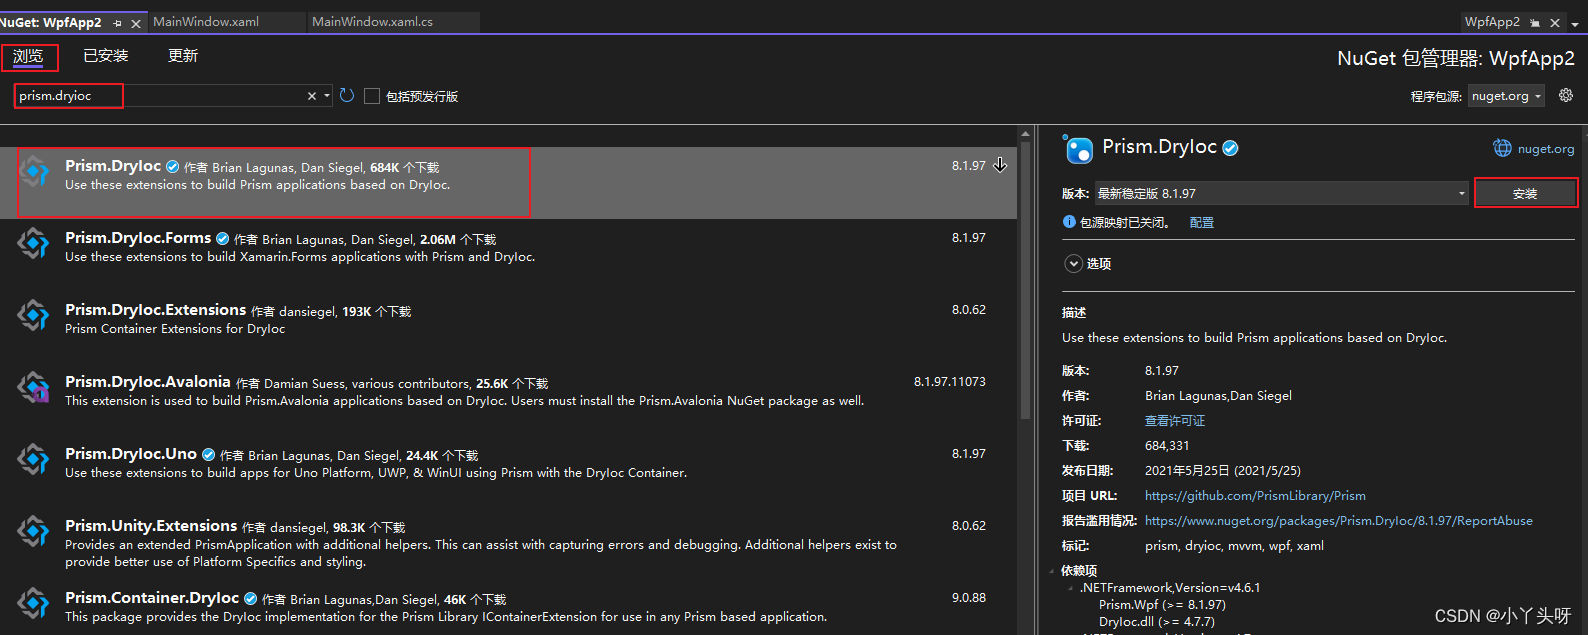
Task: Open the GitHub PrismLibrary project URL
Action: pyautogui.click(x=1255, y=496)
